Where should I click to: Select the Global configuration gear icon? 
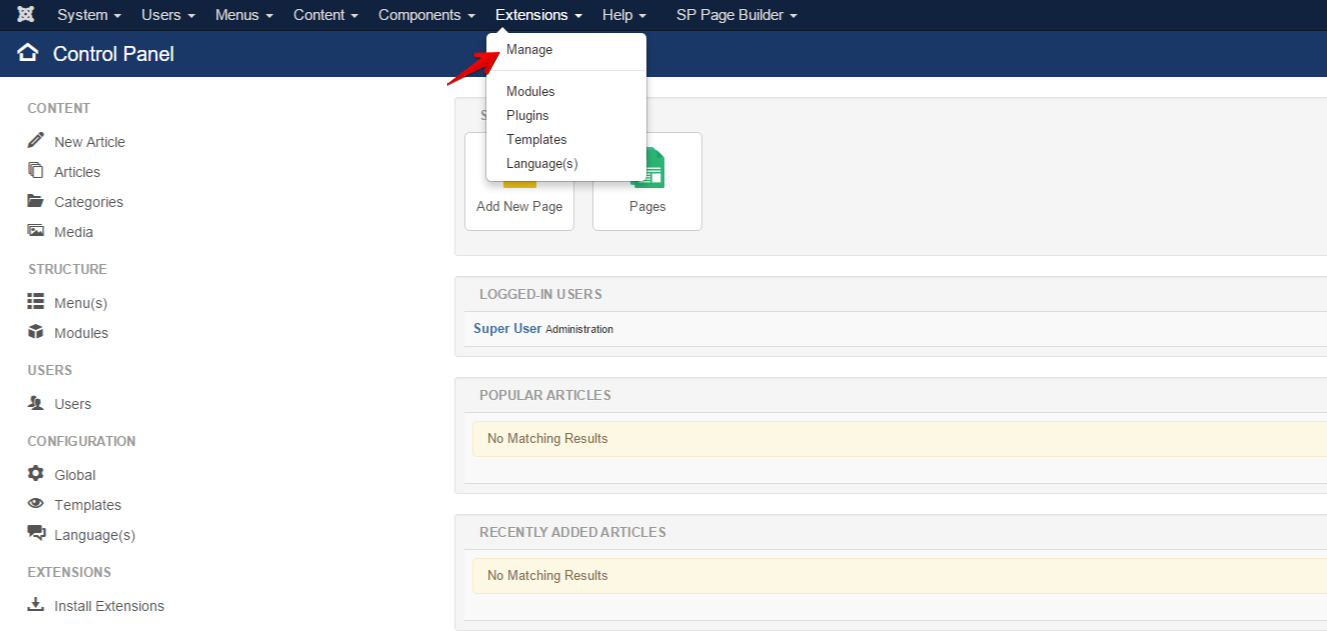36,474
